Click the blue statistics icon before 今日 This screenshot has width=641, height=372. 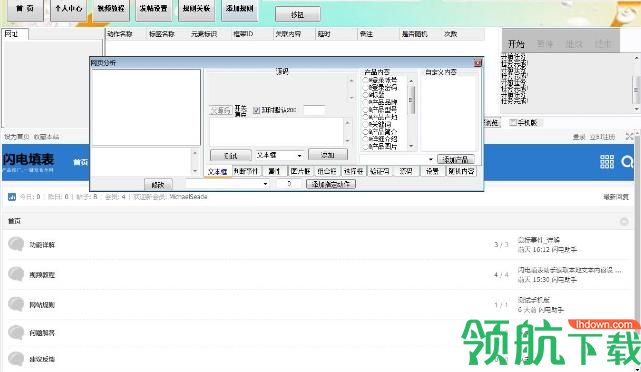12,197
